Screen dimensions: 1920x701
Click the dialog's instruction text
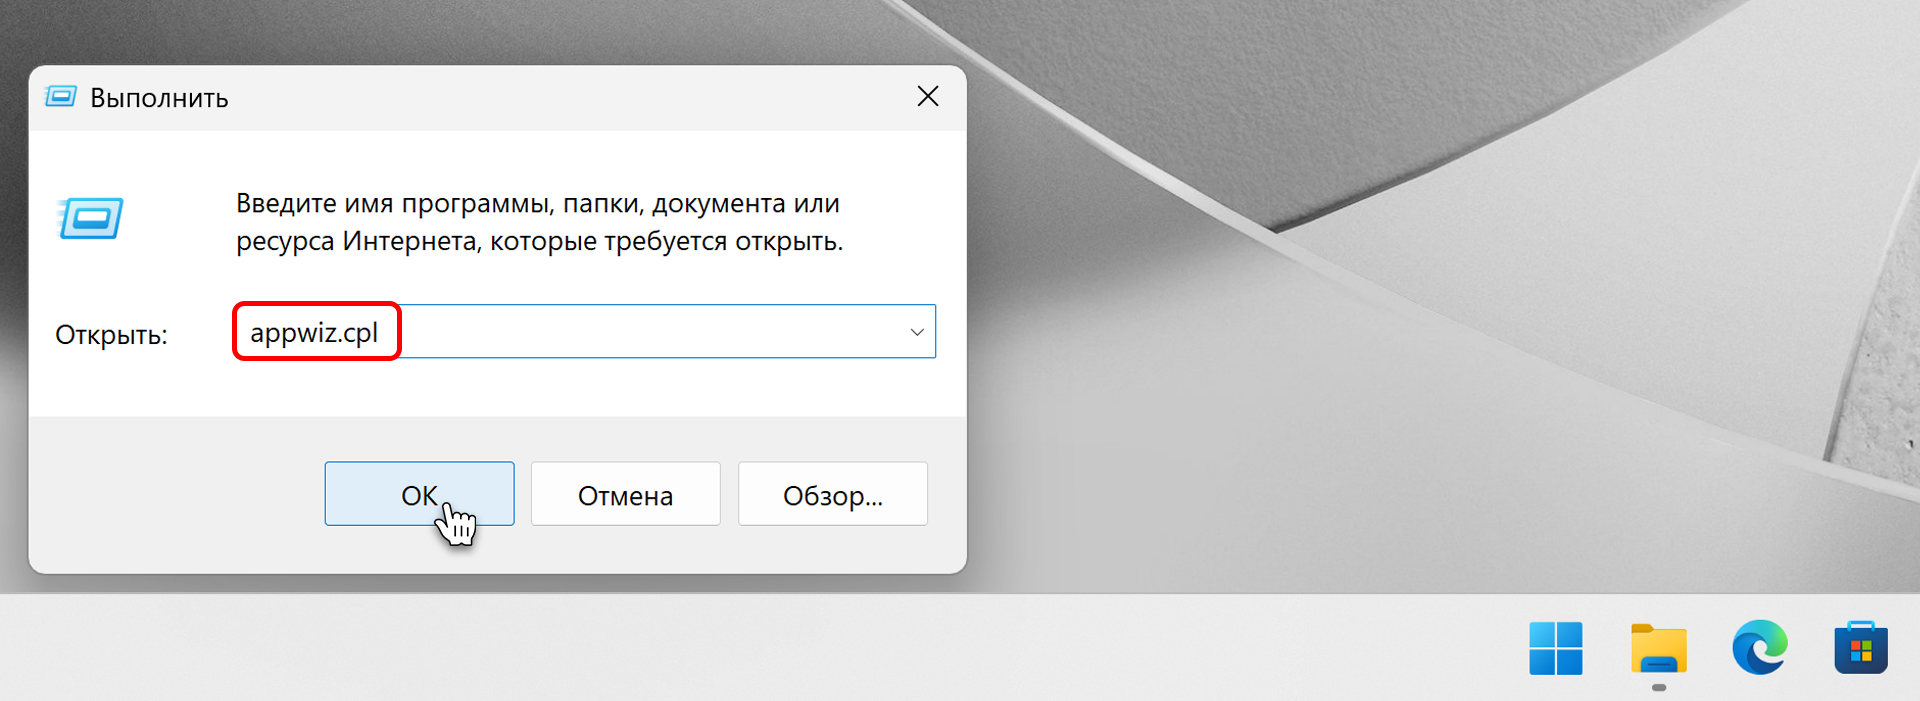tap(538, 222)
